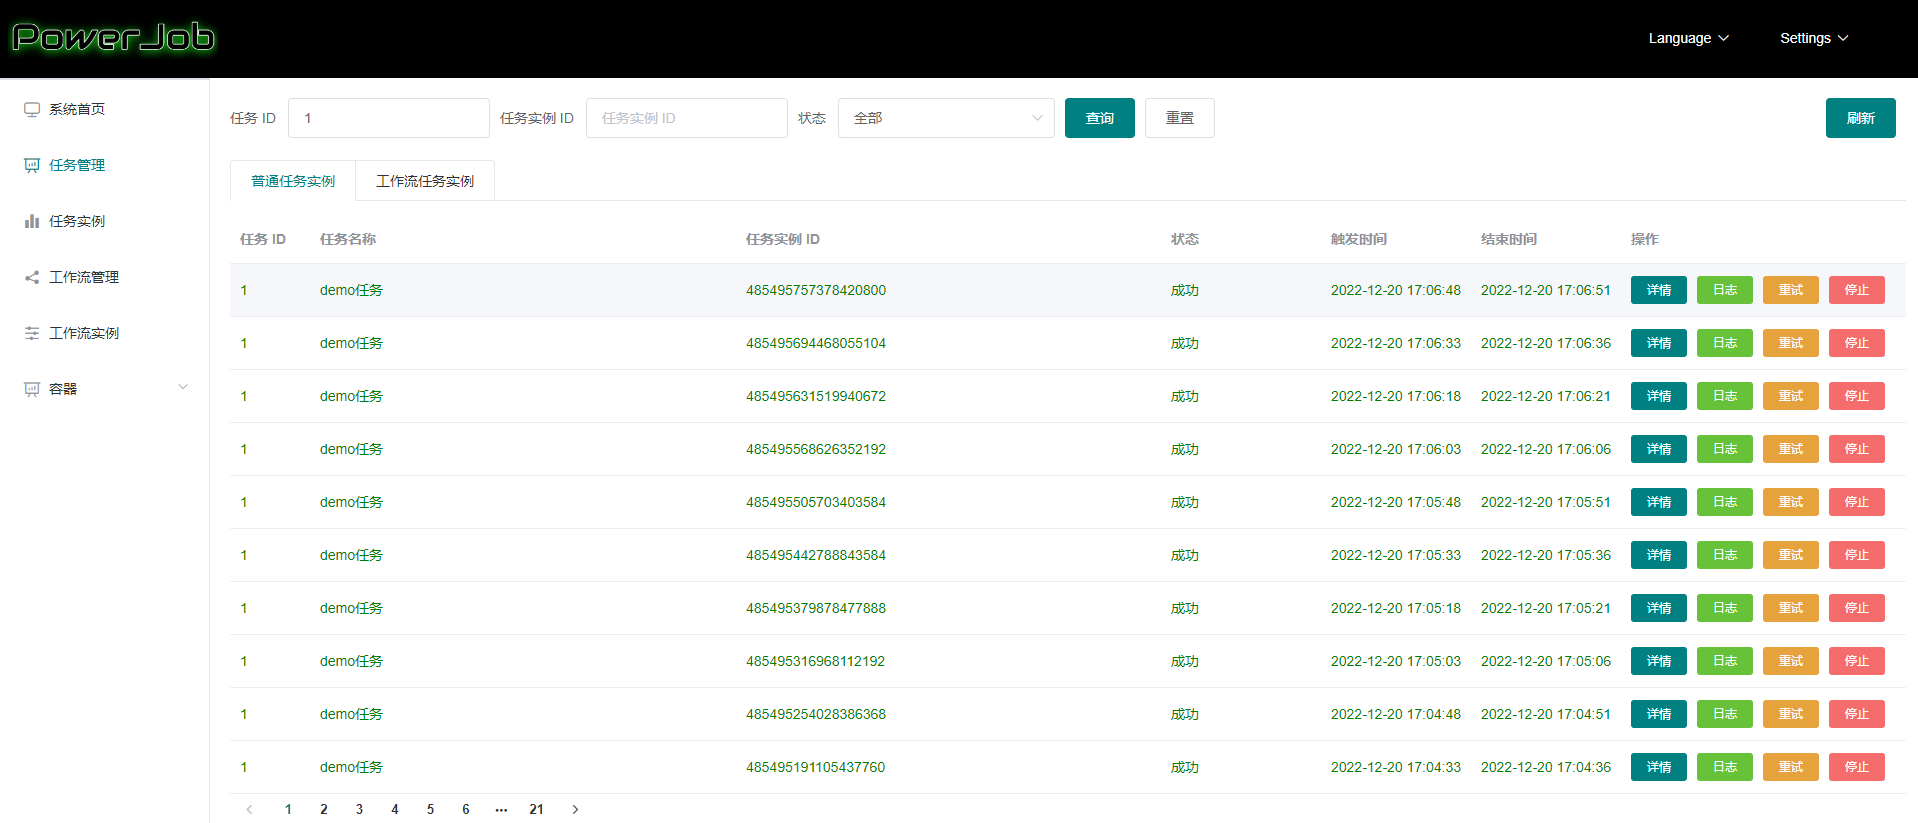Click the 重置 button
Image resolution: width=1918 pixels, height=823 pixels.
click(1180, 118)
